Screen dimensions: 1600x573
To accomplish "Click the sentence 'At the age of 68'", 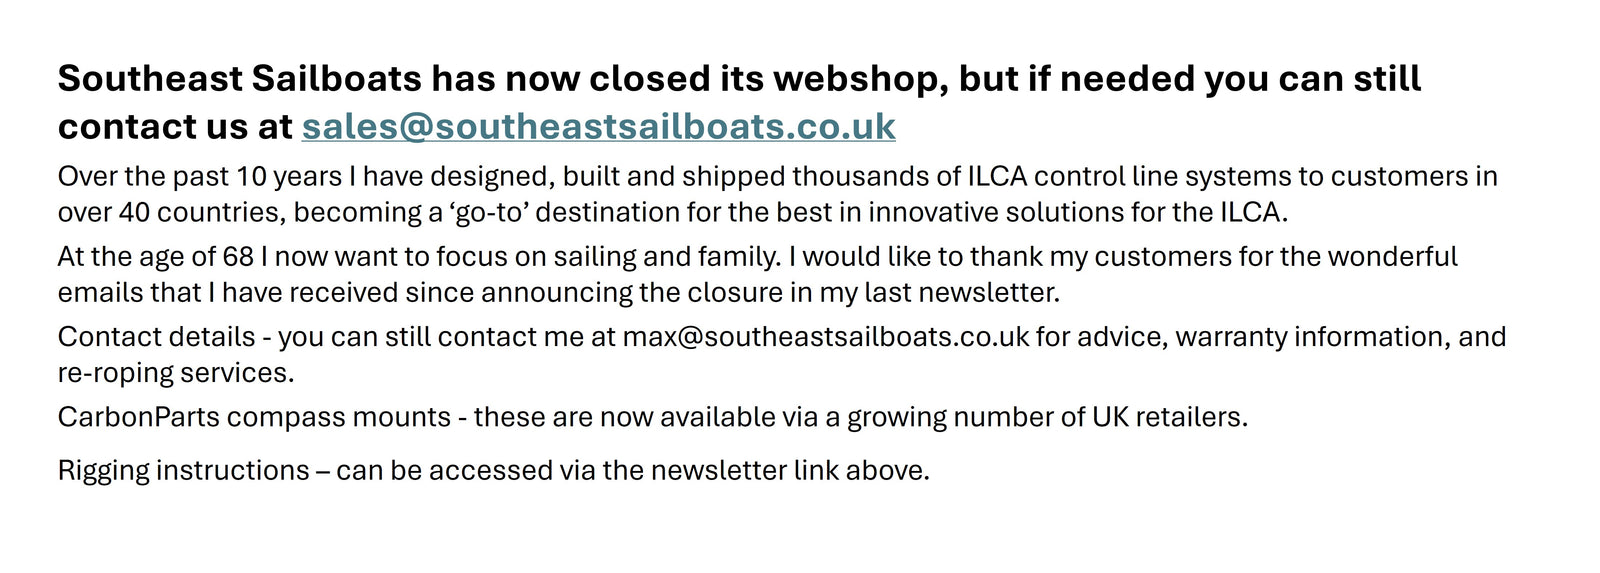I will click(x=155, y=257).
